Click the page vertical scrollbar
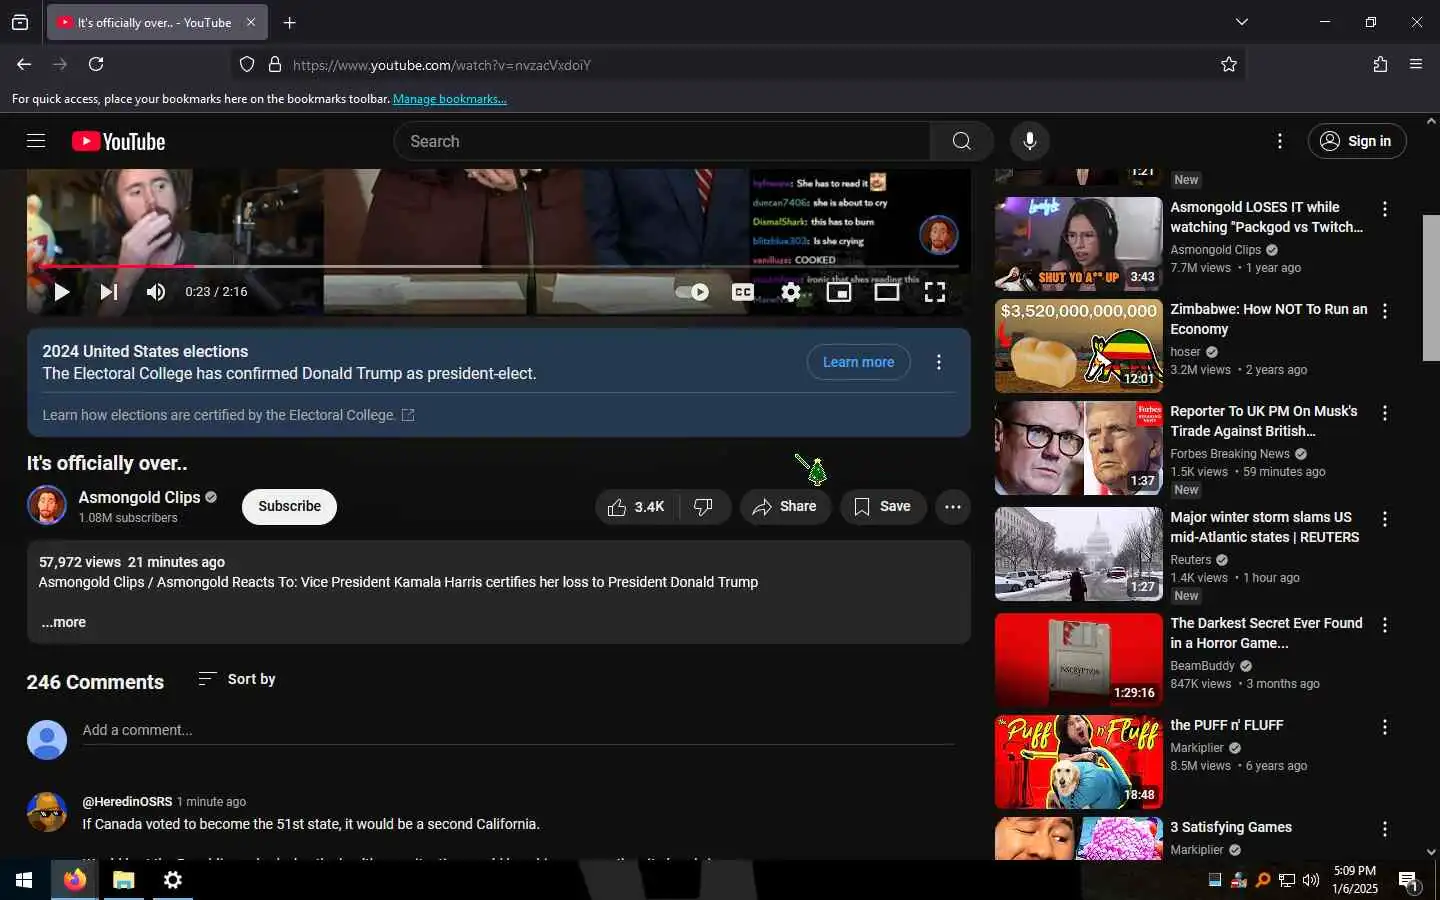This screenshot has height=900, width=1440. (1431, 287)
